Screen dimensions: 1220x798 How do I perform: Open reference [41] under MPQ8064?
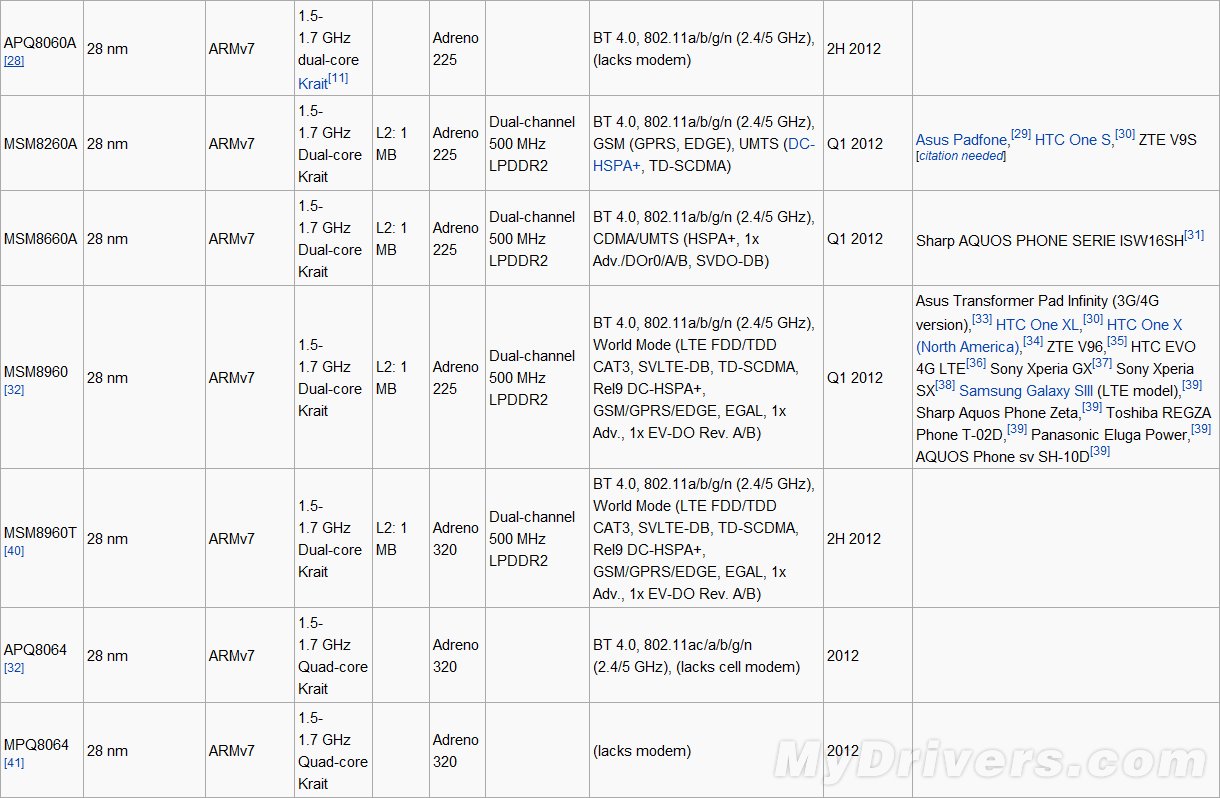click(x=14, y=763)
